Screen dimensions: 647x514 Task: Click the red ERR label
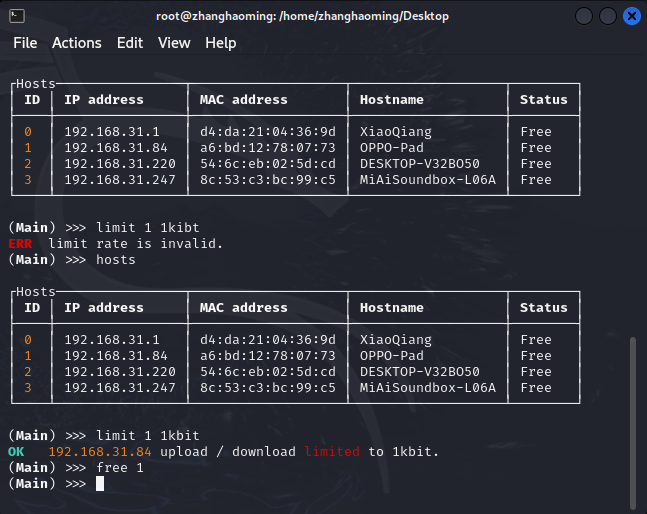point(20,244)
